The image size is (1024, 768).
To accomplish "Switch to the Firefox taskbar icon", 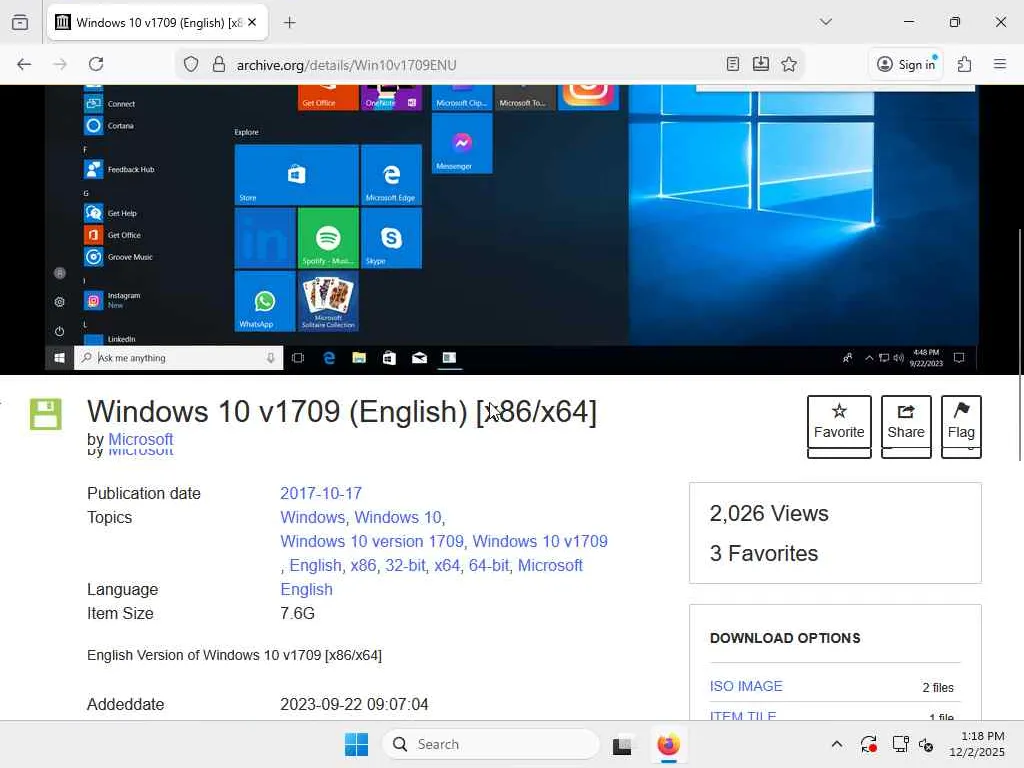I will pos(669,744).
